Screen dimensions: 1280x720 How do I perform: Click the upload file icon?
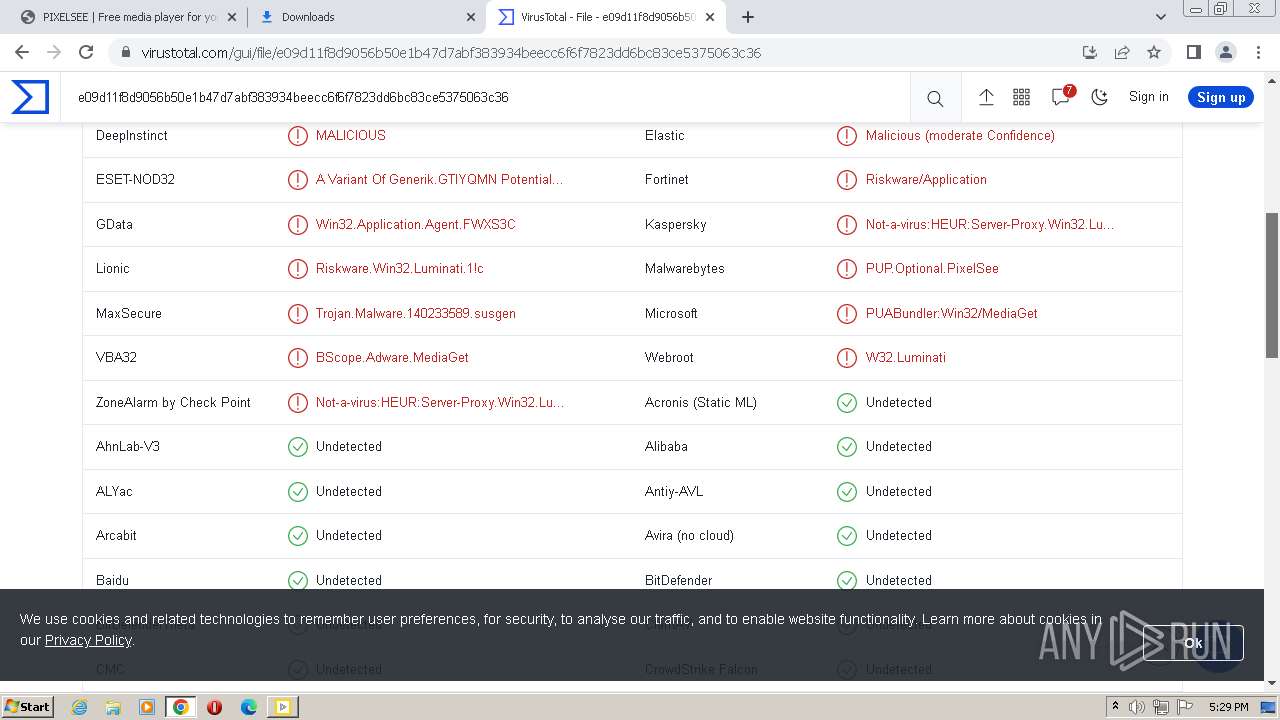(x=986, y=97)
